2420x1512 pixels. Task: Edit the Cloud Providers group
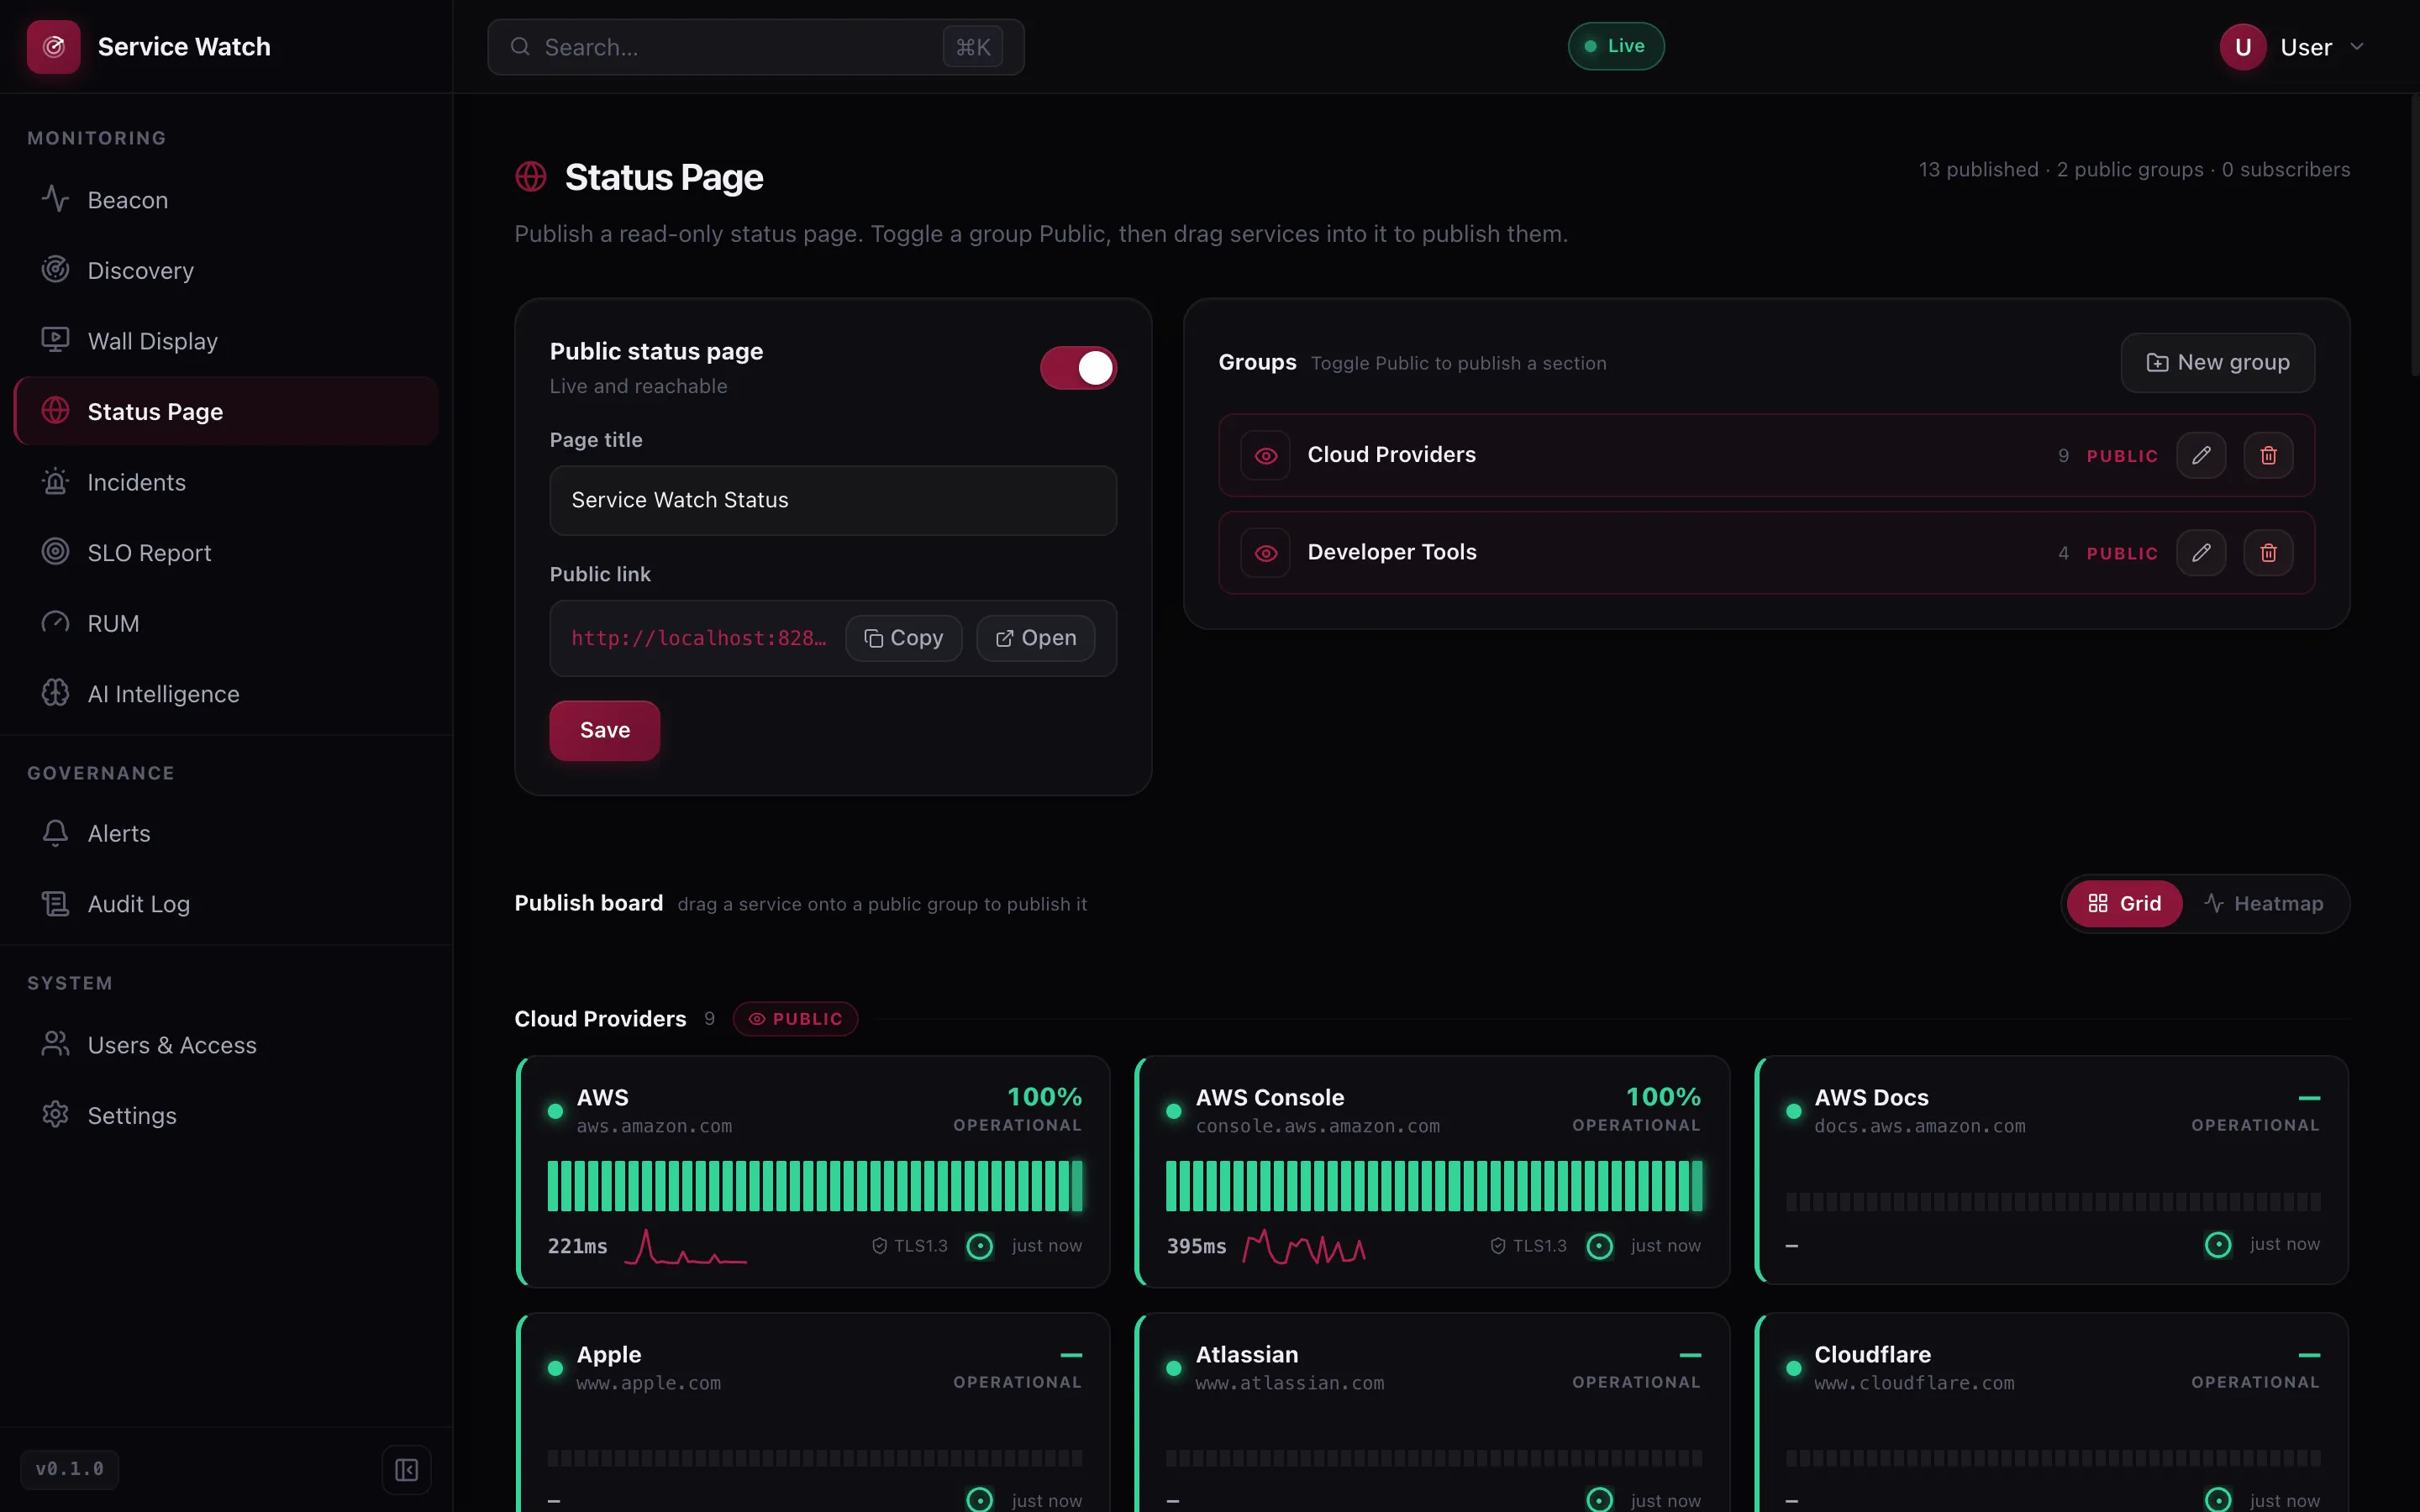coord(2201,455)
